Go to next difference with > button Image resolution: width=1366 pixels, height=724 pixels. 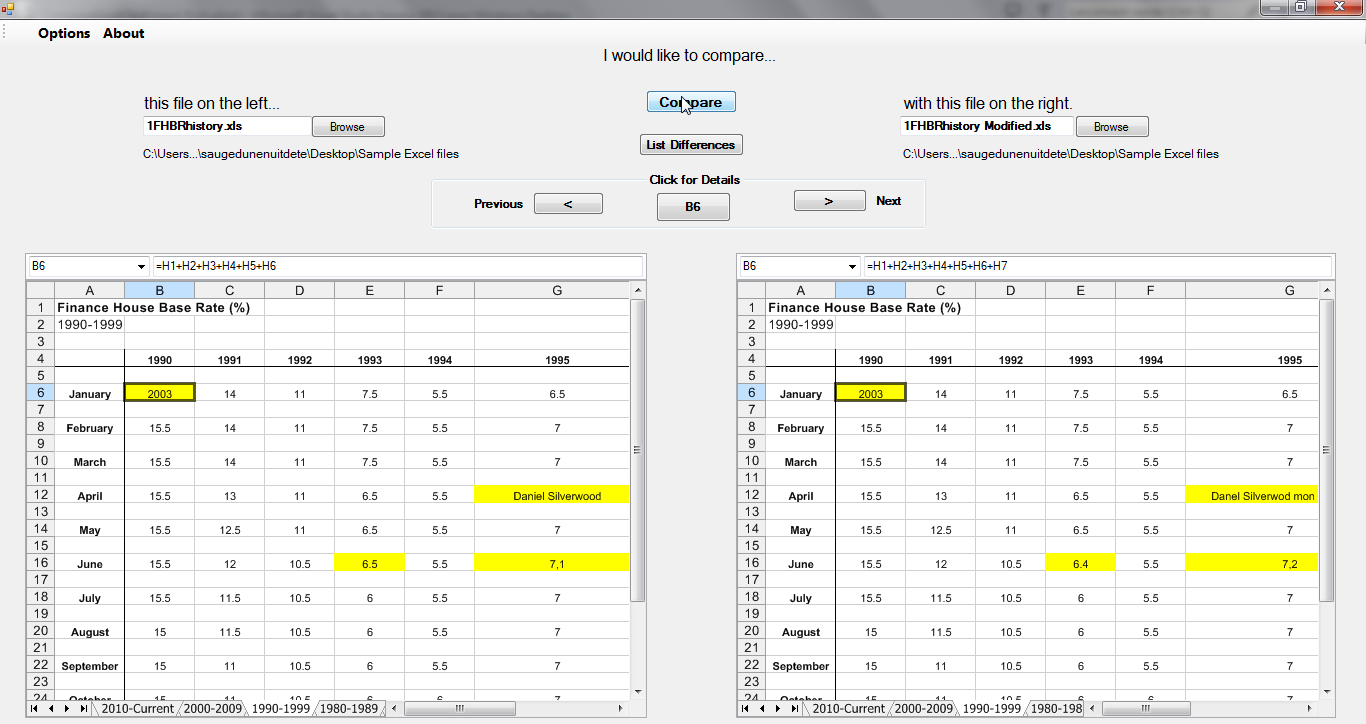pyautogui.click(x=829, y=201)
